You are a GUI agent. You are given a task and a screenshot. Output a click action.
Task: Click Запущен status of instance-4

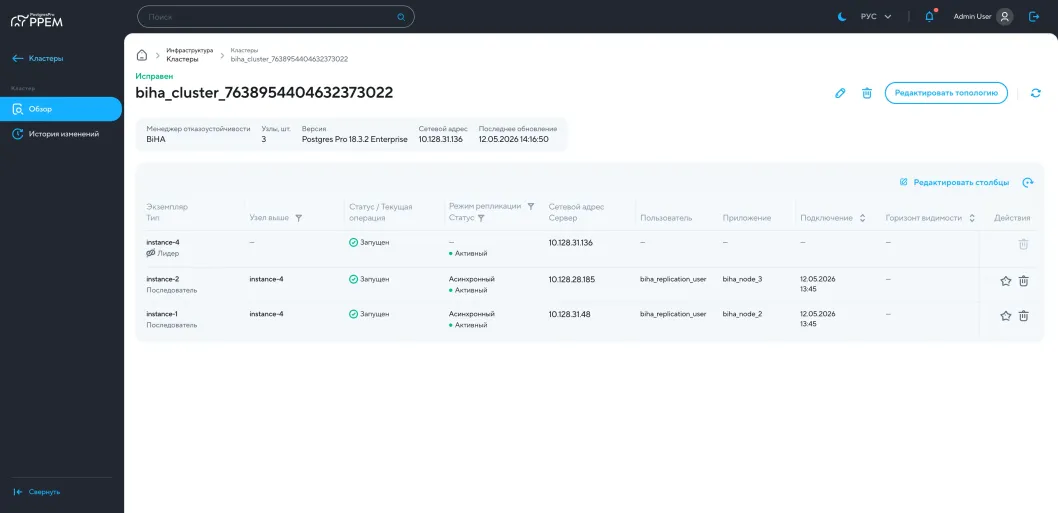369,242
